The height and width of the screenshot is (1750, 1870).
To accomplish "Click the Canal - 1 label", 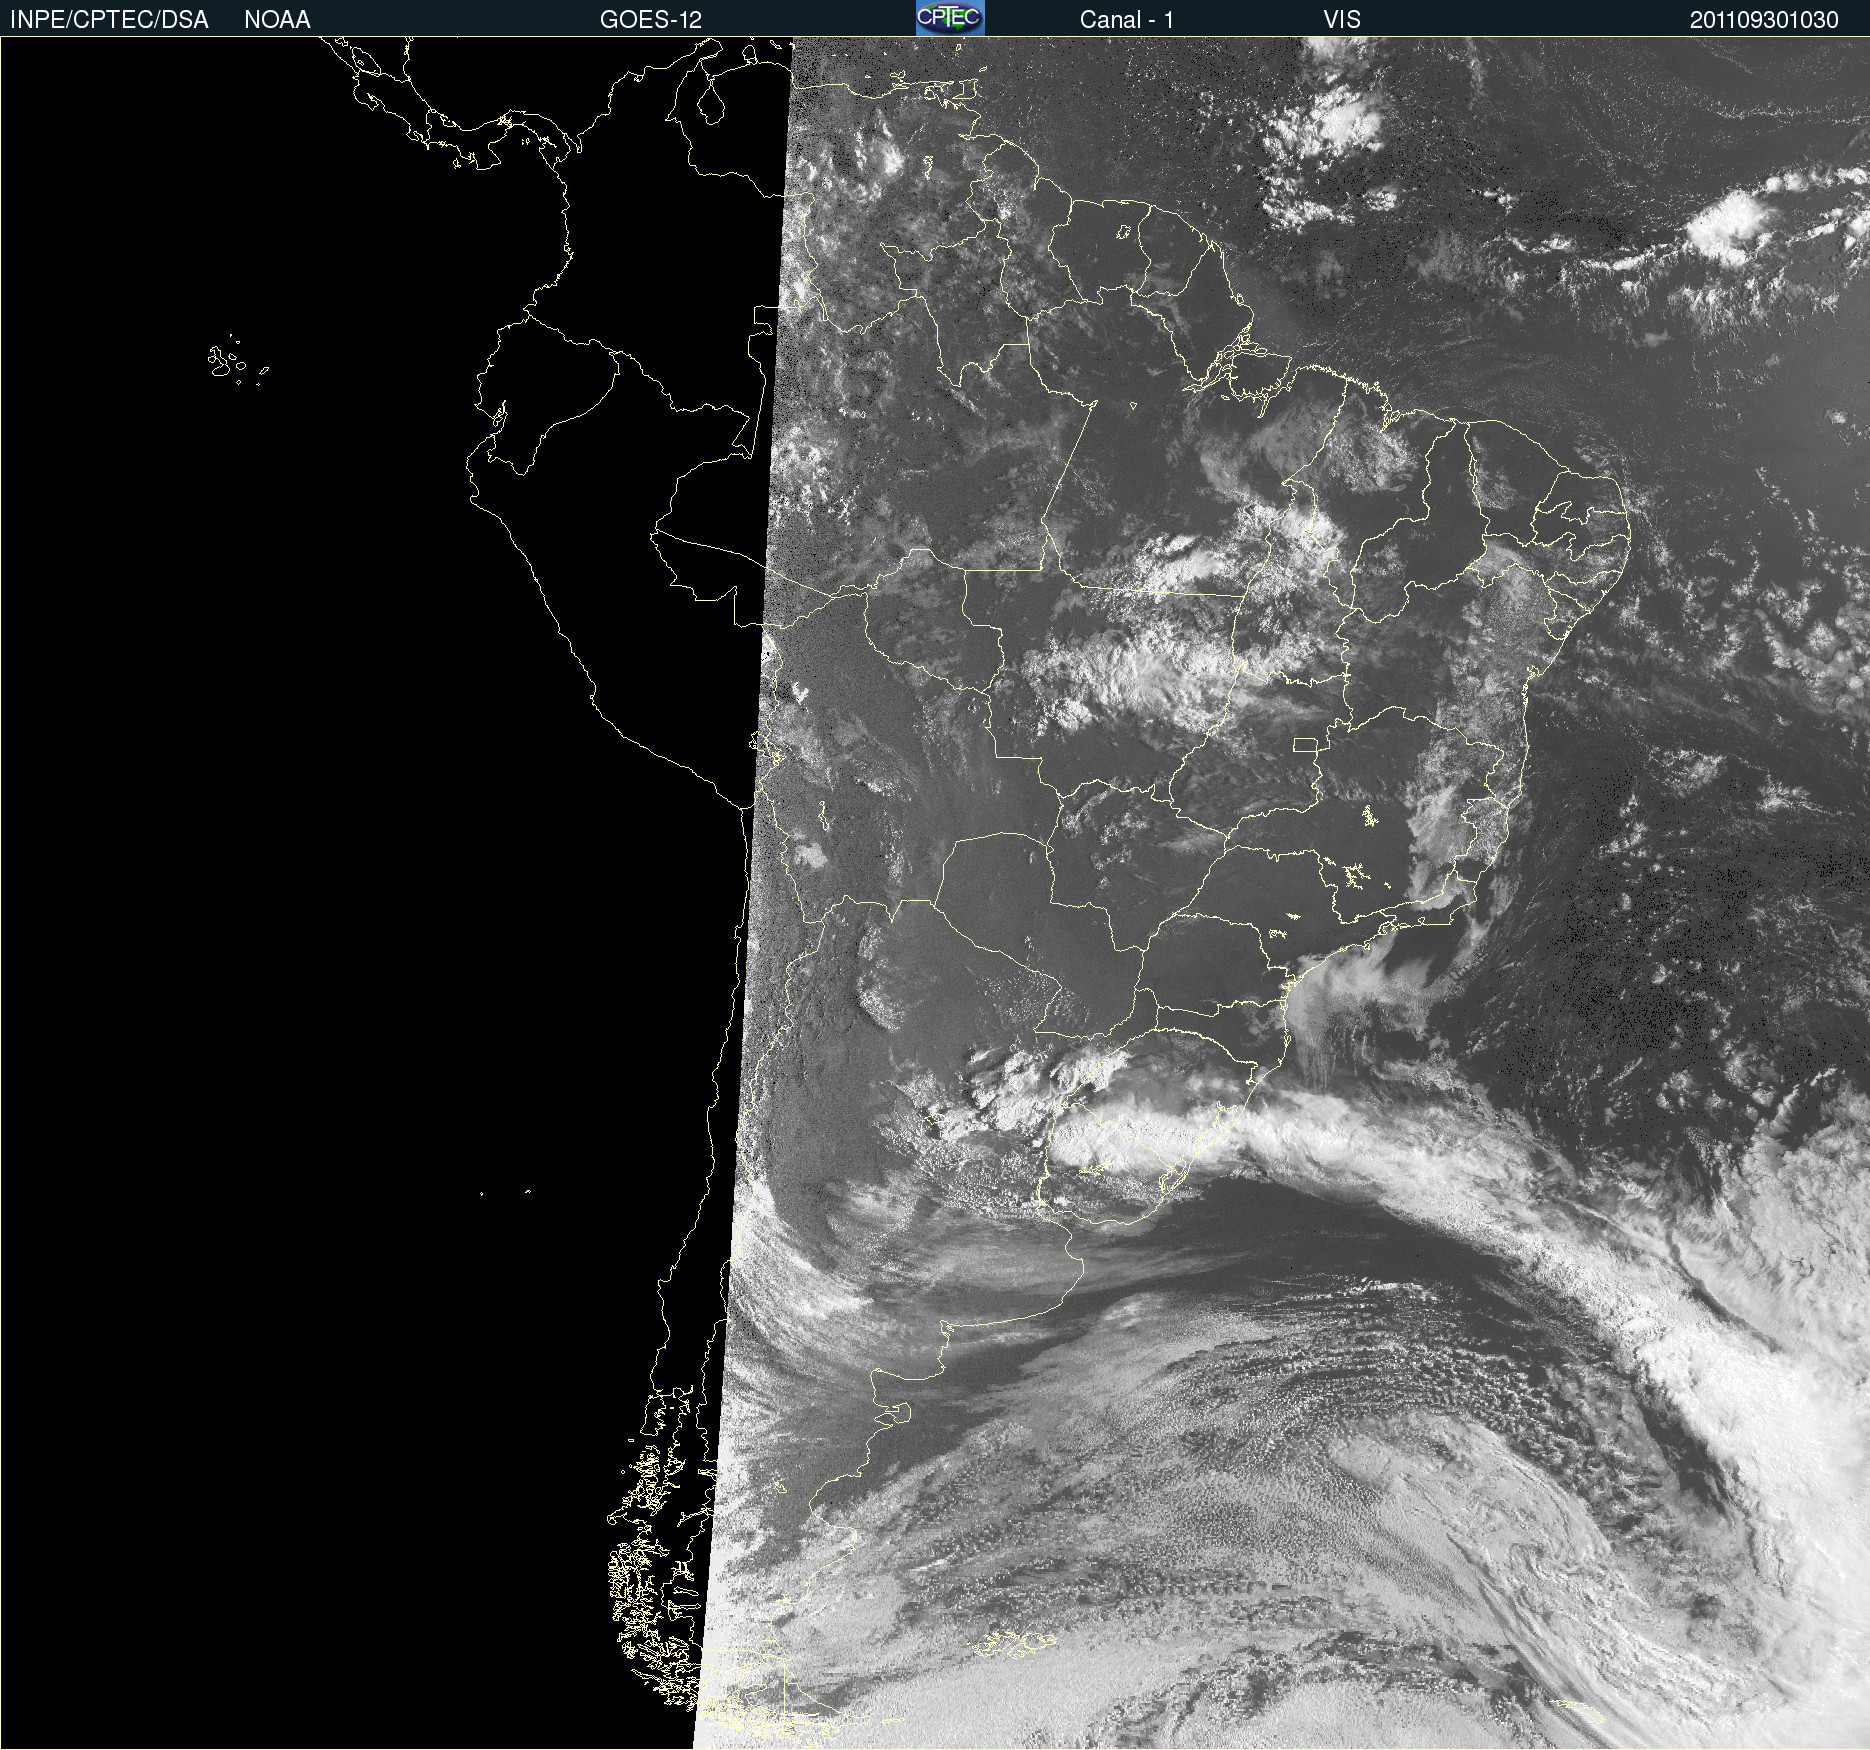I will pos(1127,20).
